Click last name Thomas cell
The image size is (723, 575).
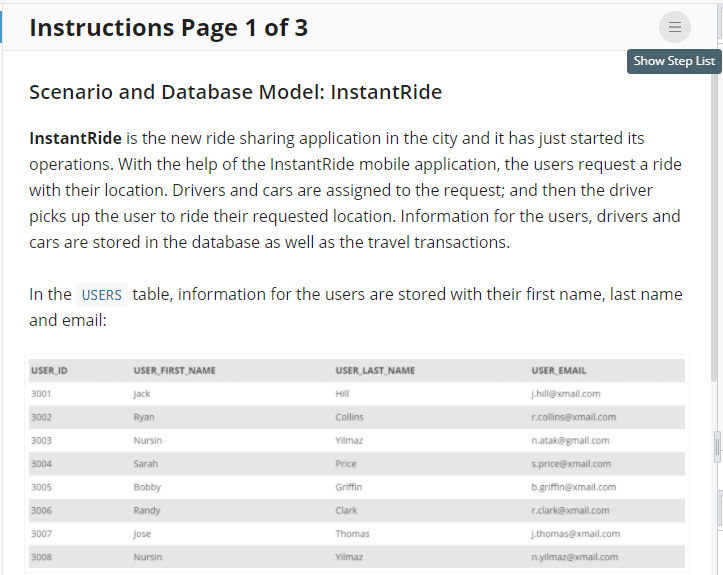[x=352, y=534]
